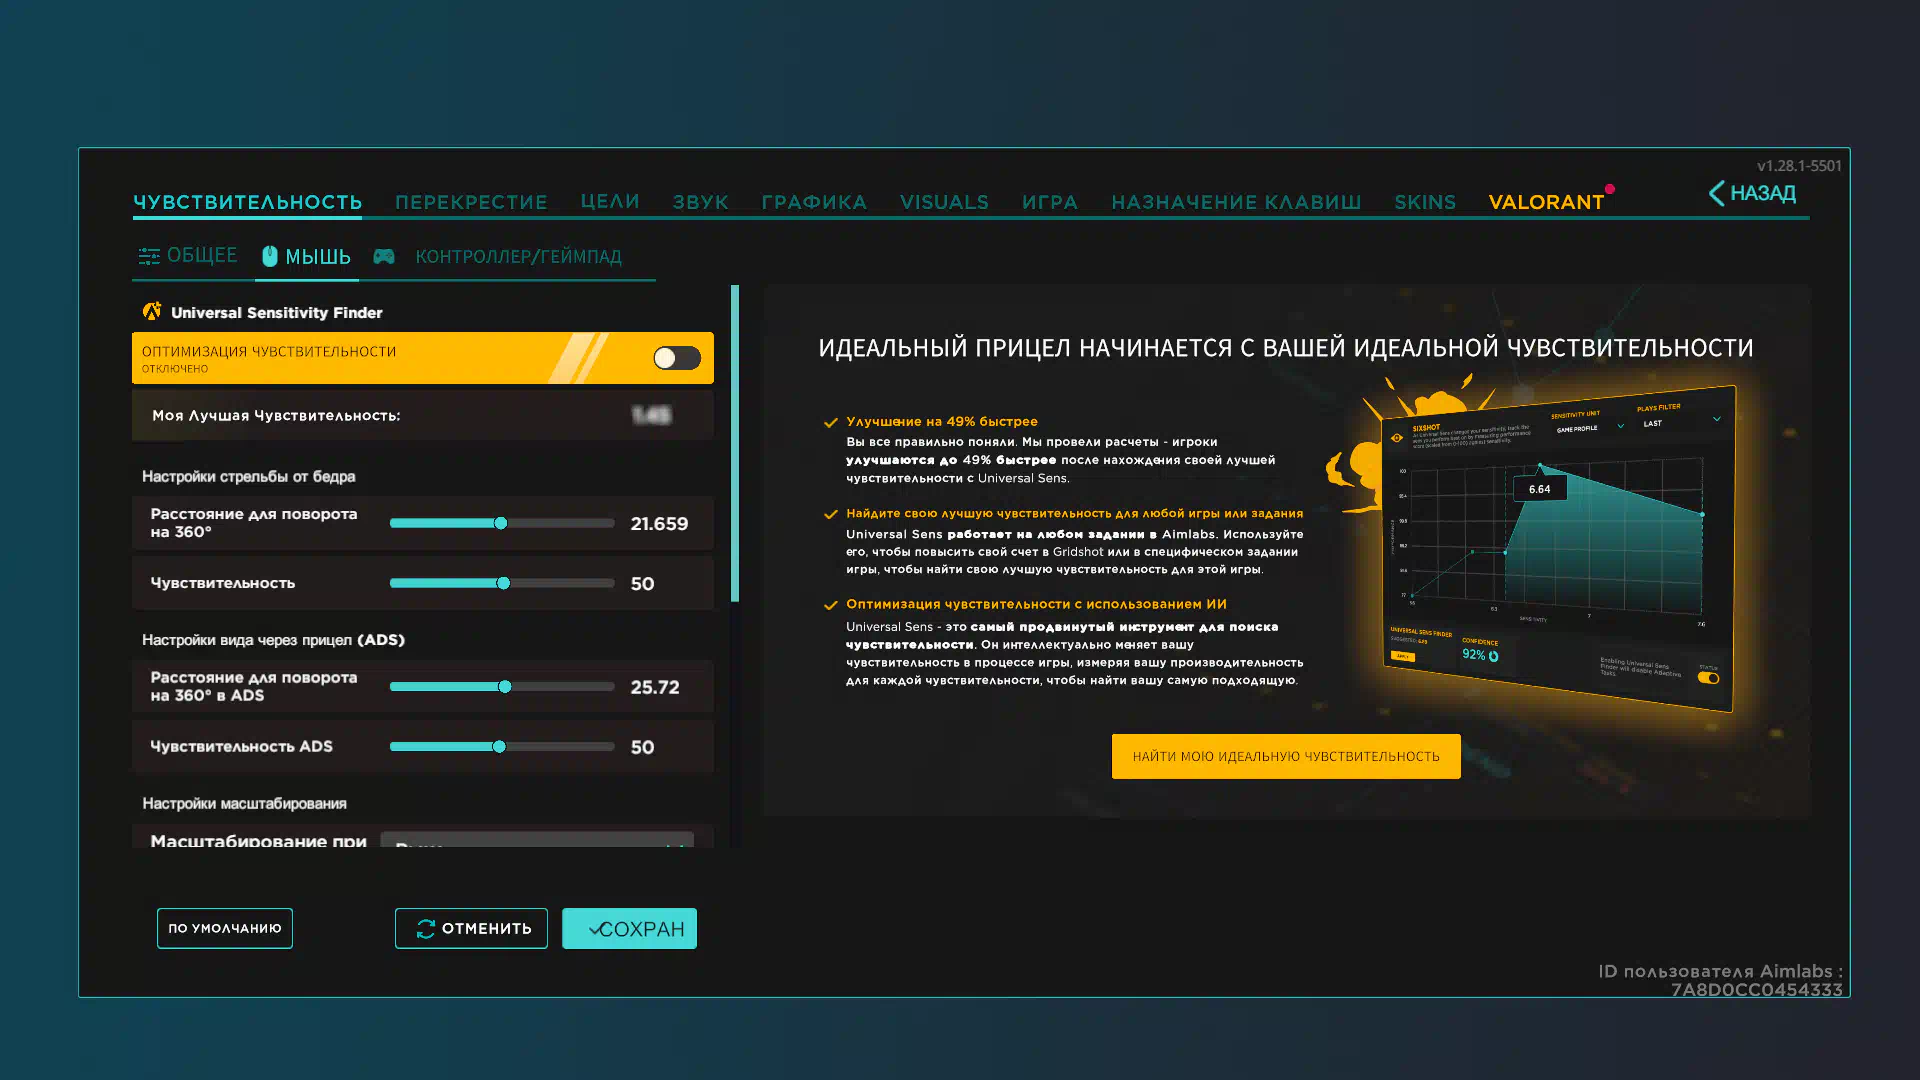Switch to НАЗНАЧЕНИЕ КЛАВИШ tab
The image size is (1920, 1080).
pos(1236,202)
